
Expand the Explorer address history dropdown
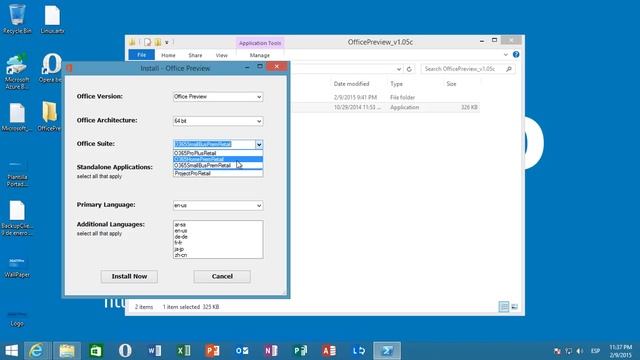[x=399, y=69]
